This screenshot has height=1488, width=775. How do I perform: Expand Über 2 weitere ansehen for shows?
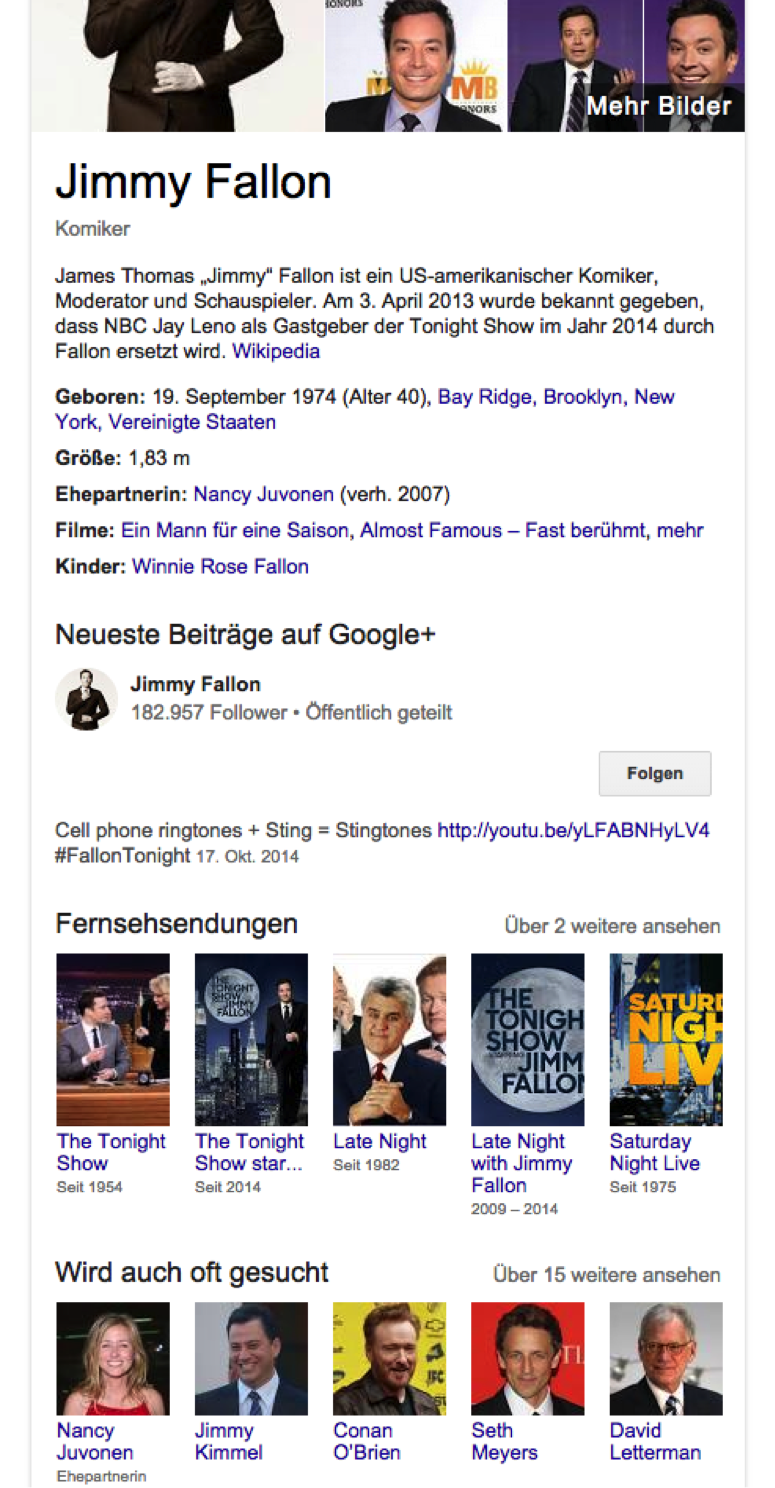612,926
